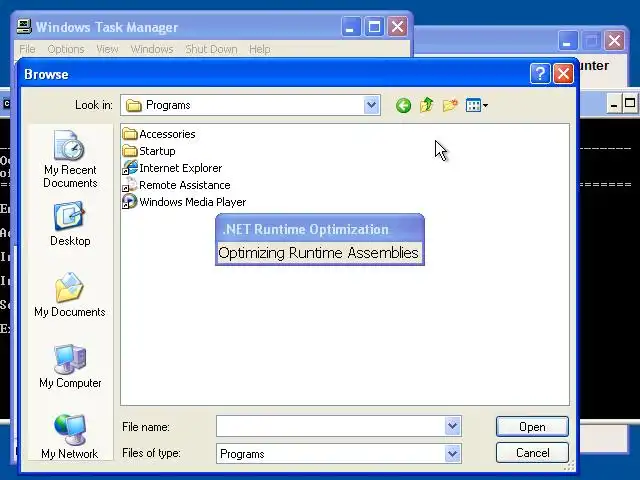Expand the Look in folder dropdown
Image resolution: width=640 pixels, height=480 pixels.
tap(371, 105)
